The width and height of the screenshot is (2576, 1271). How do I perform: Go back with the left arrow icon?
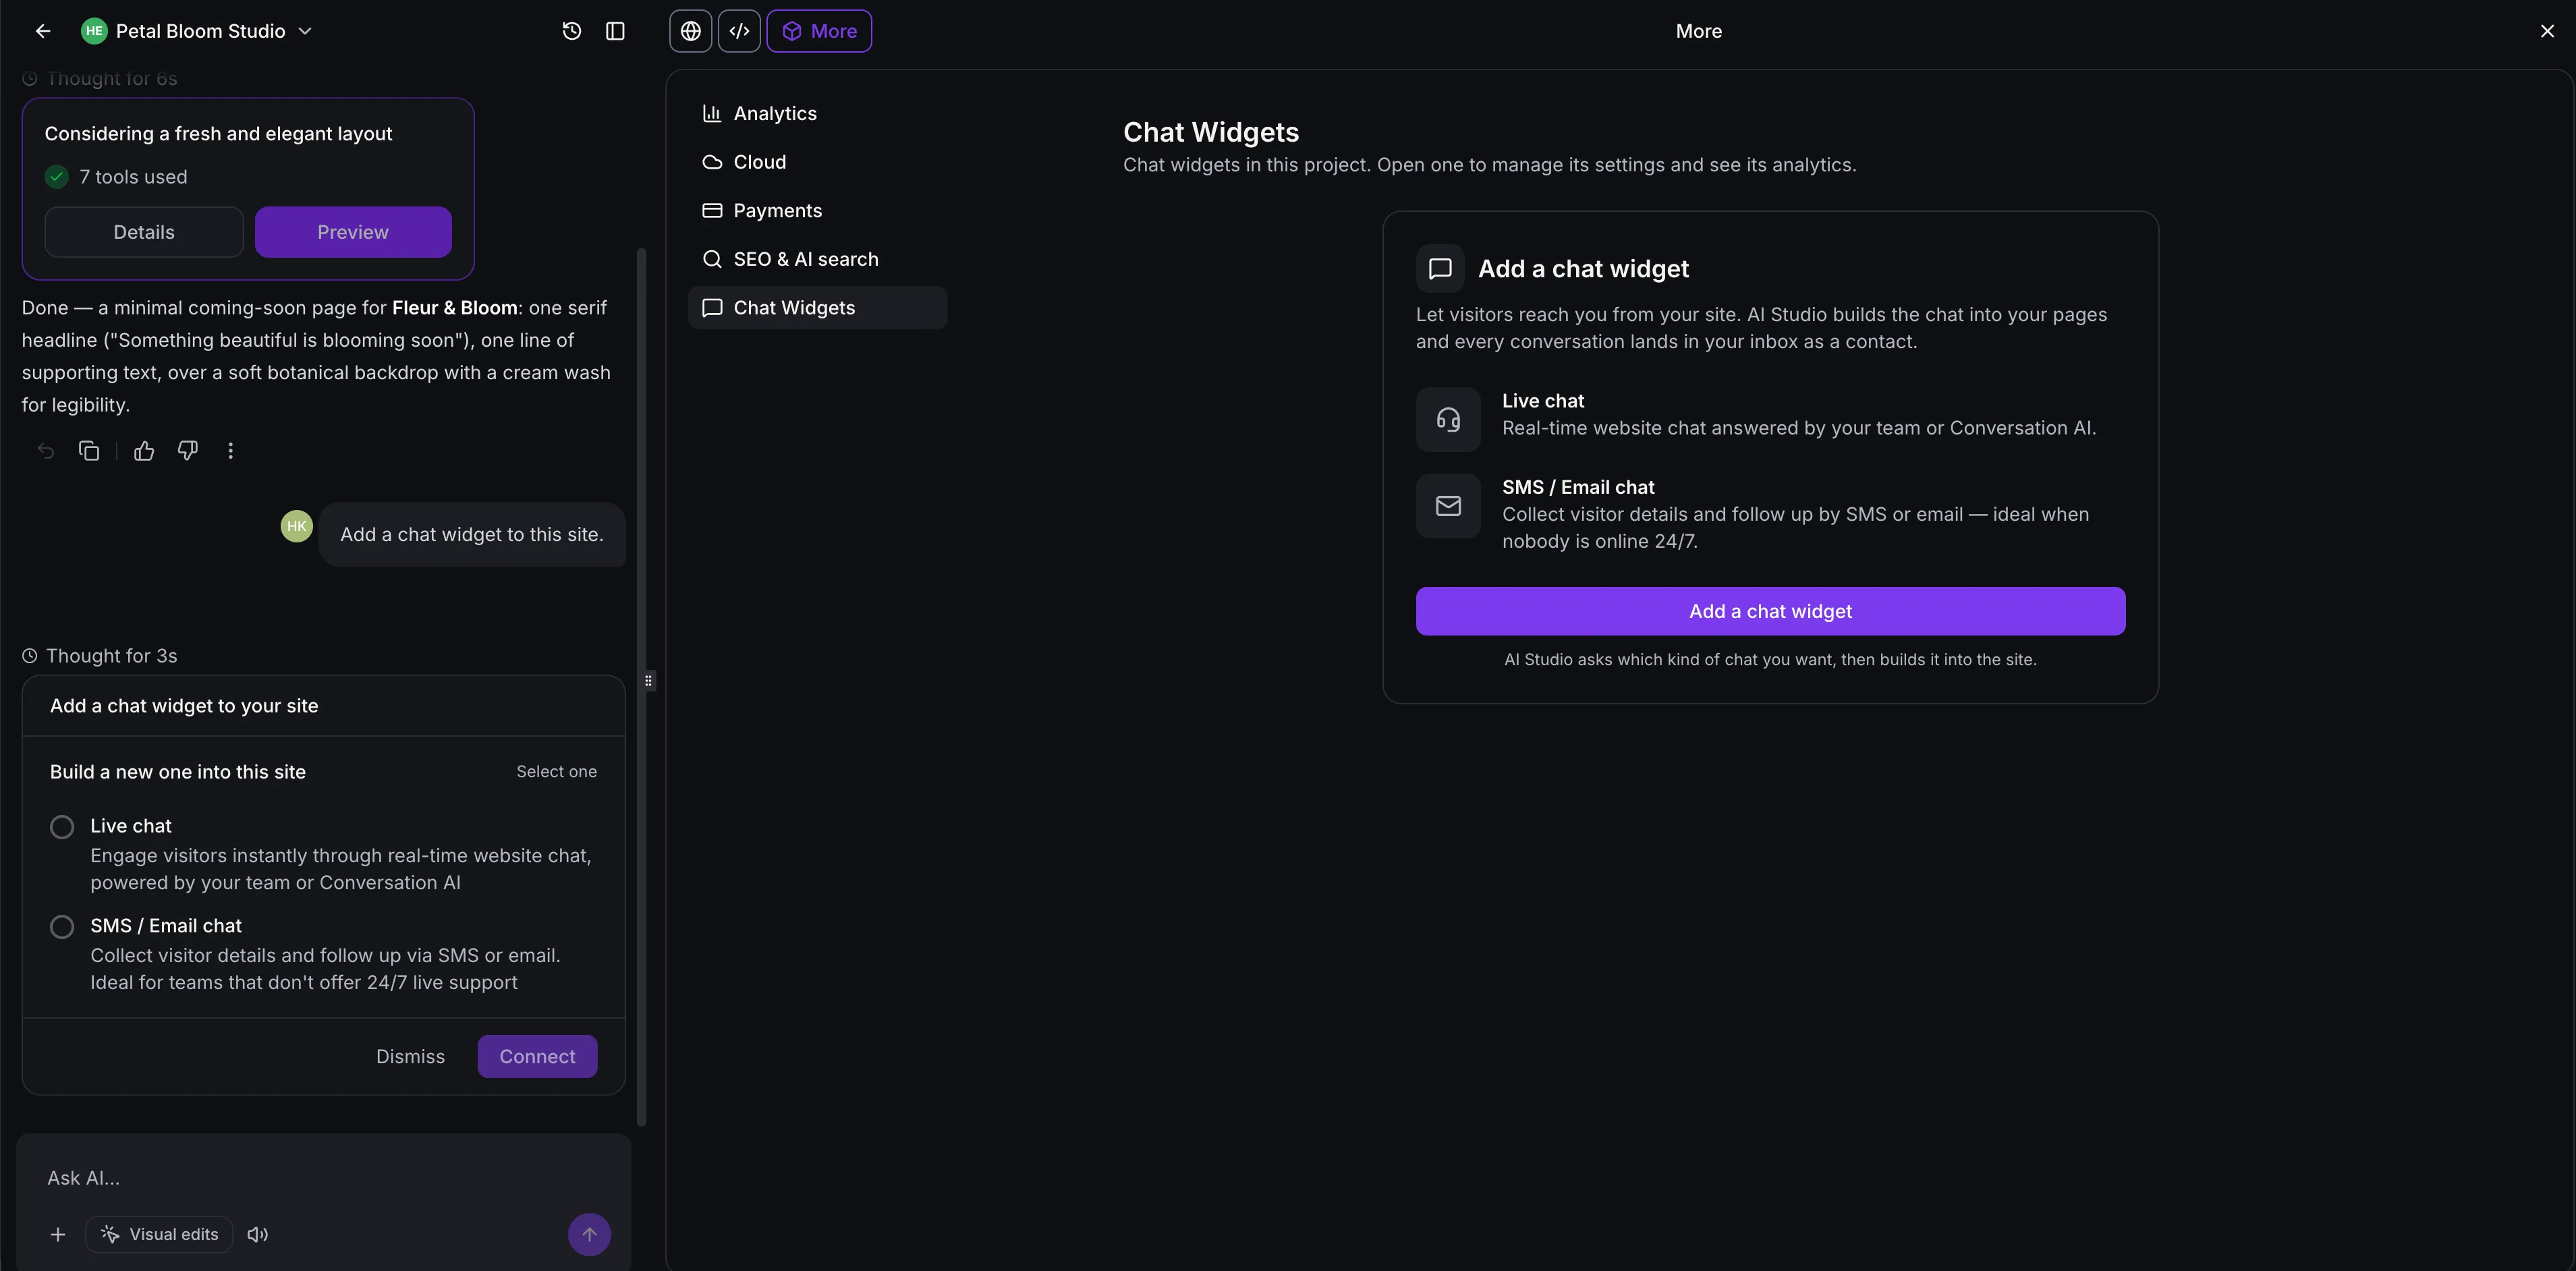click(43, 31)
